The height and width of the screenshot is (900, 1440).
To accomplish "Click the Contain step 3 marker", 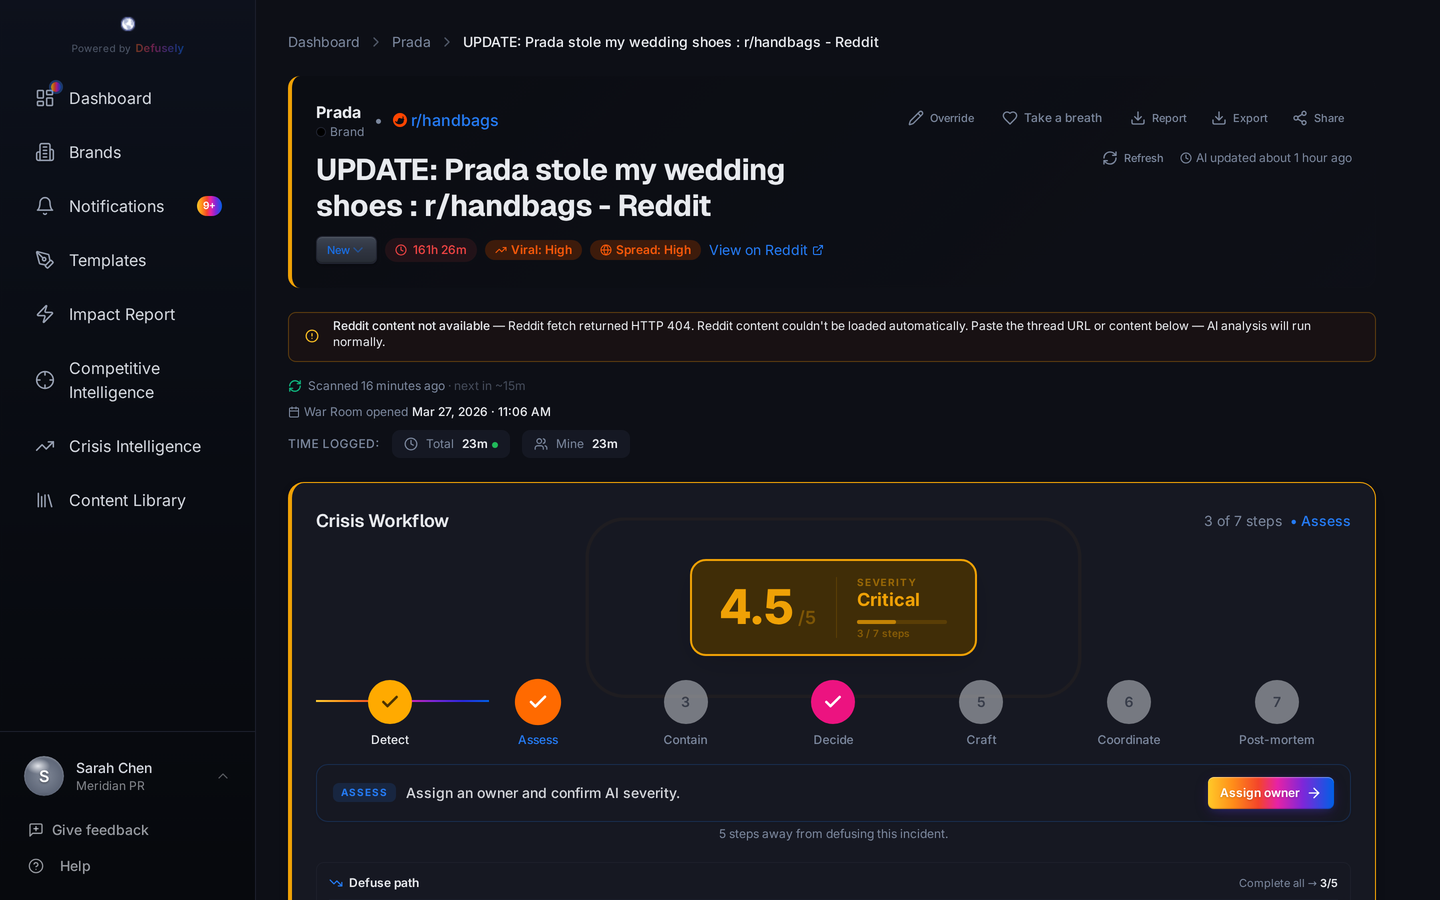I will [x=685, y=702].
